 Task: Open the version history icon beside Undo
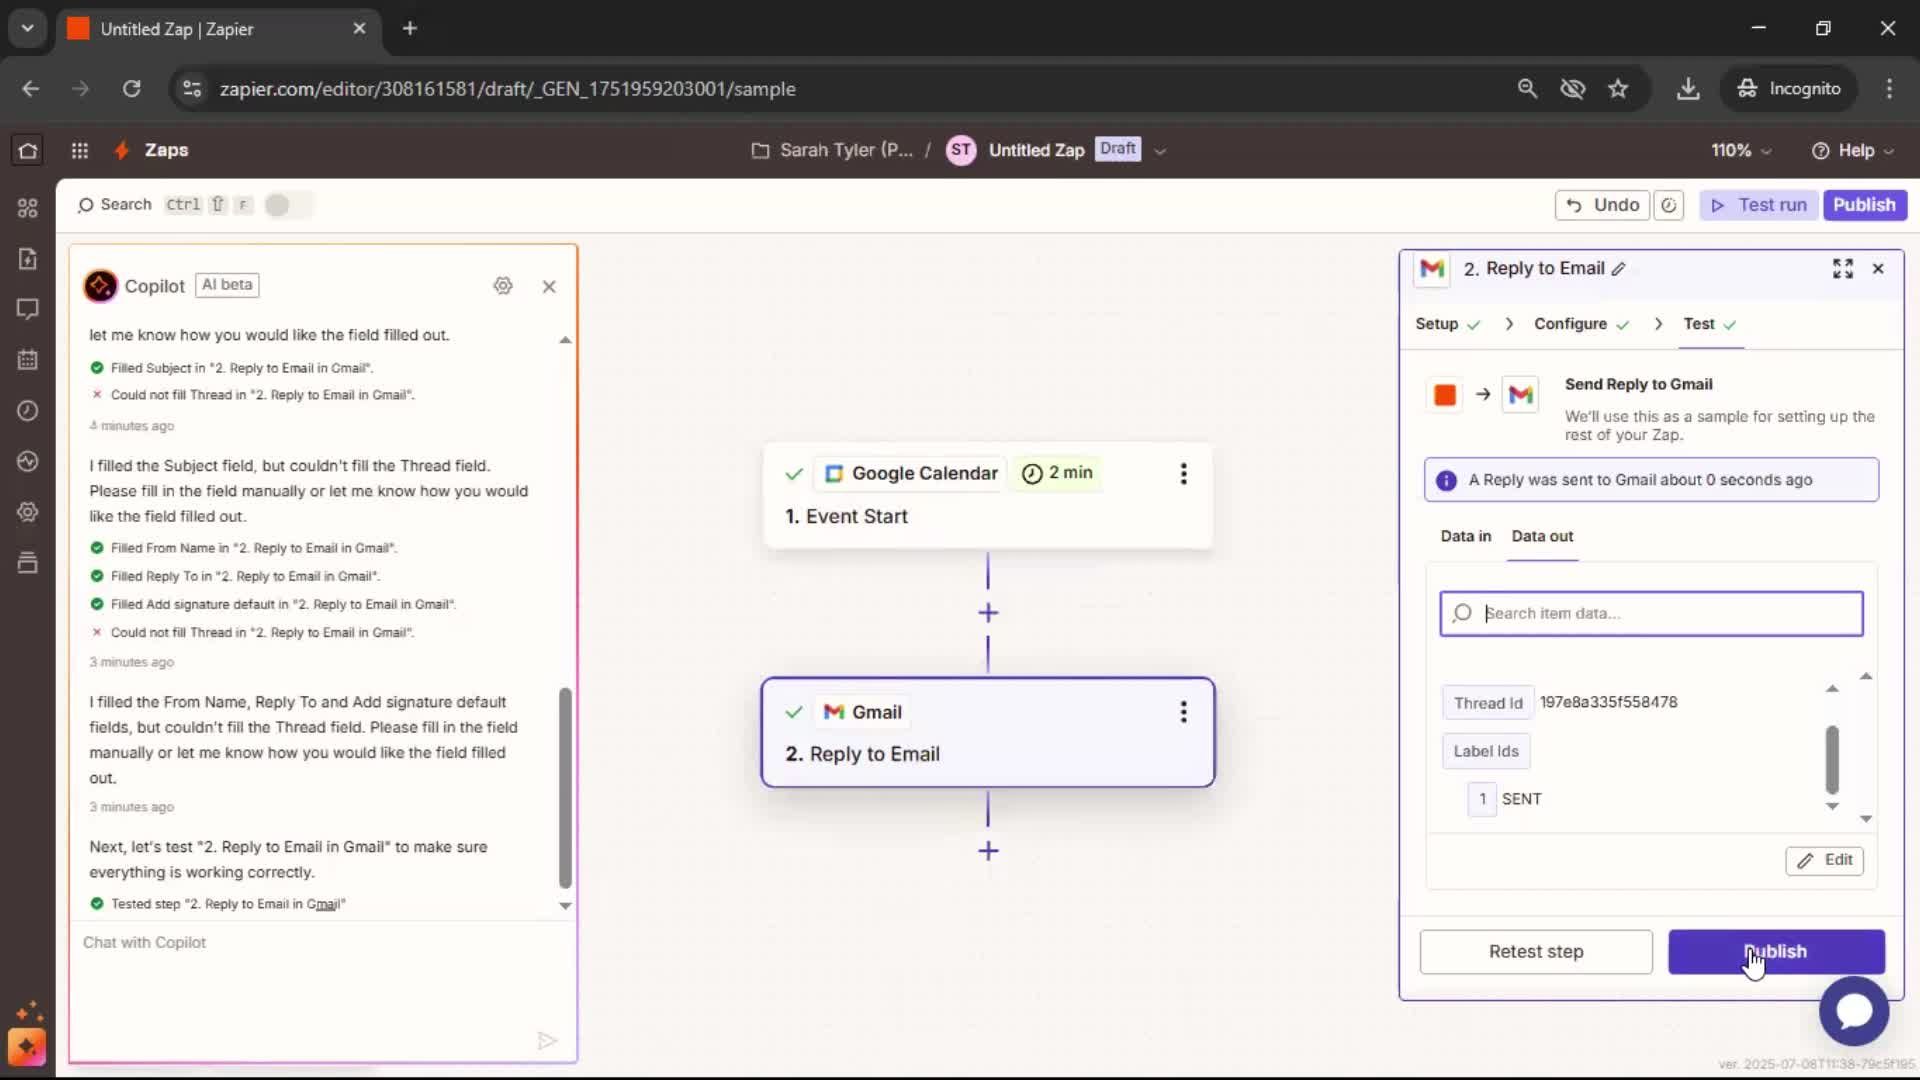[x=1669, y=205]
